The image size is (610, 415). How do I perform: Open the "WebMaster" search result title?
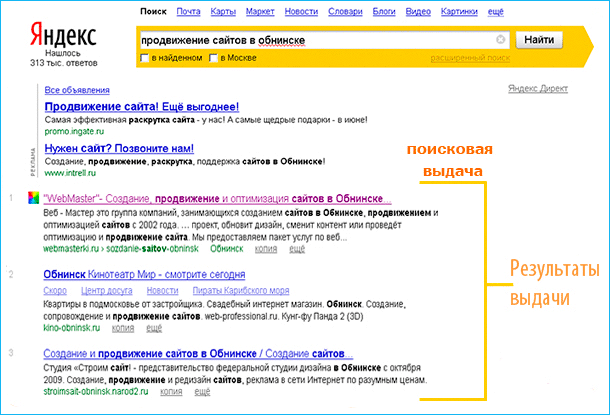pos(217,199)
